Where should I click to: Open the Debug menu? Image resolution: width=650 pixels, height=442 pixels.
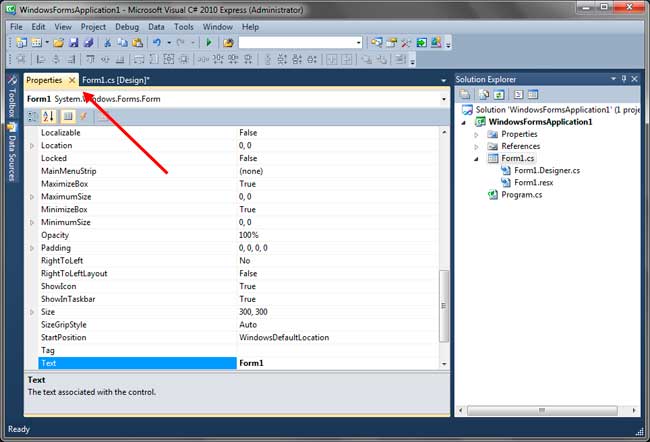click(x=127, y=27)
